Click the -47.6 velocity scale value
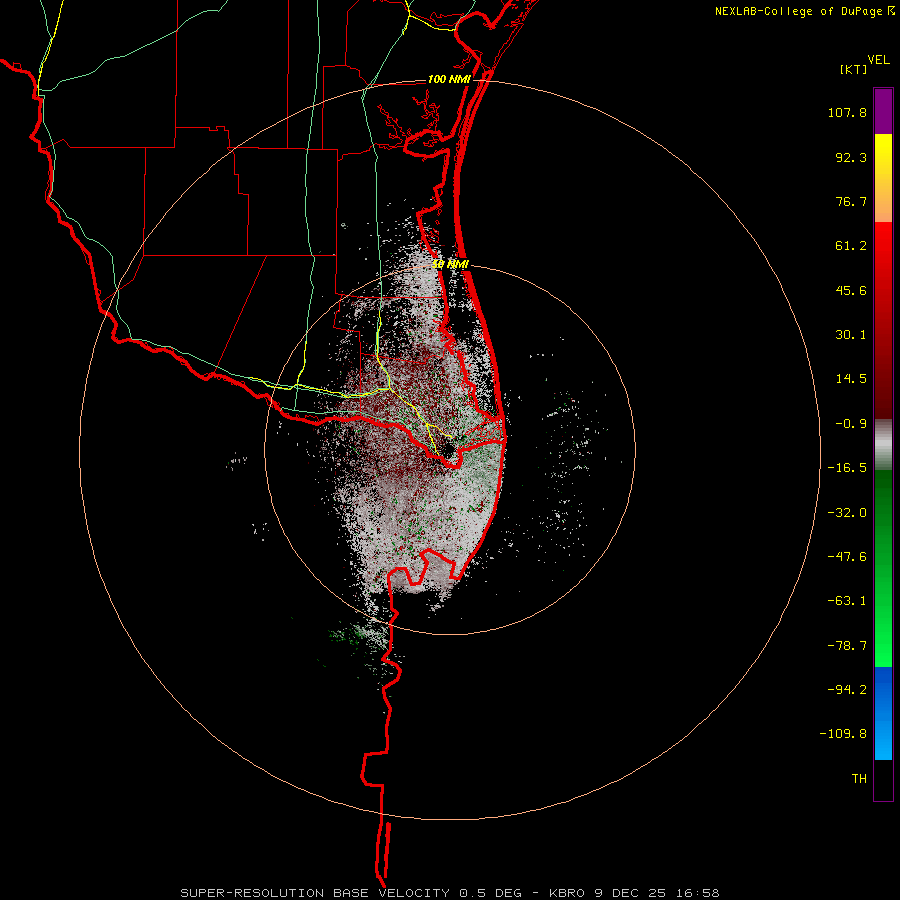The height and width of the screenshot is (900, 900). pyautogui.click(x=847, y=557)
